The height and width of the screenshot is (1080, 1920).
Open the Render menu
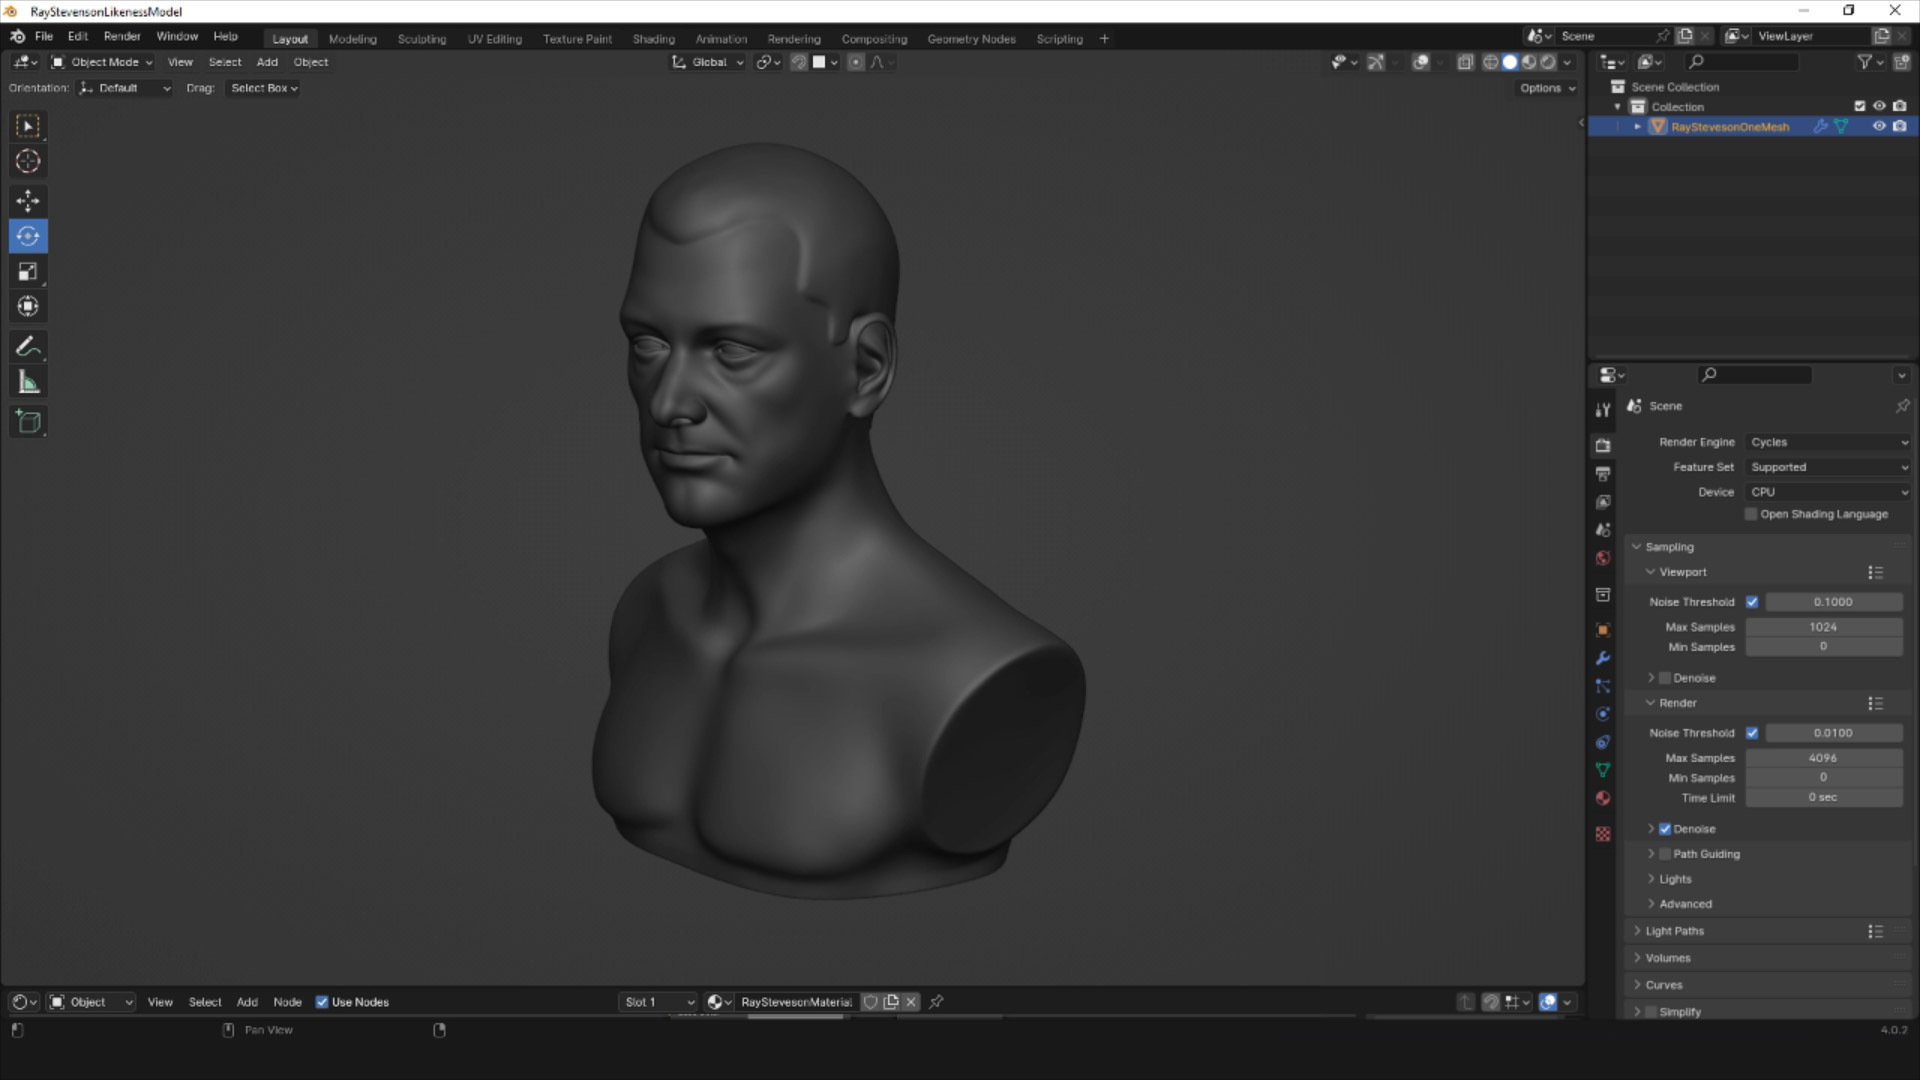click(122, 36)
